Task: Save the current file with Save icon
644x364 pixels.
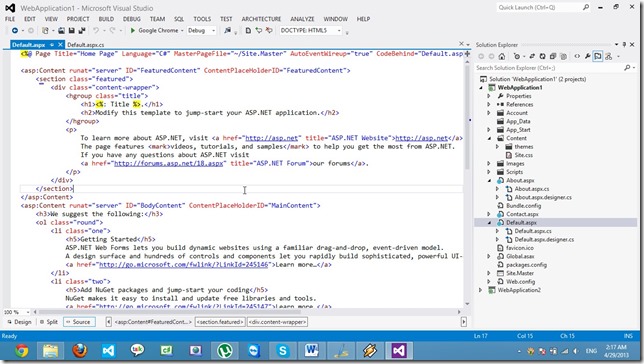Action: [71, 30]
